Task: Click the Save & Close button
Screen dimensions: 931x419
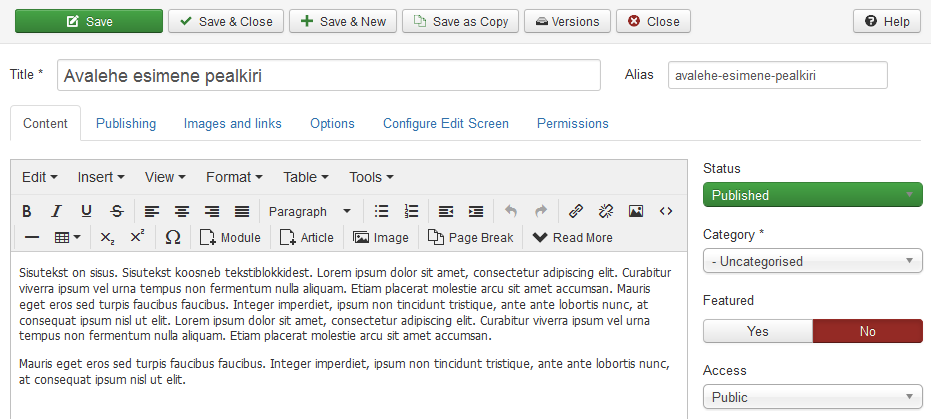Action: [226, 21]
